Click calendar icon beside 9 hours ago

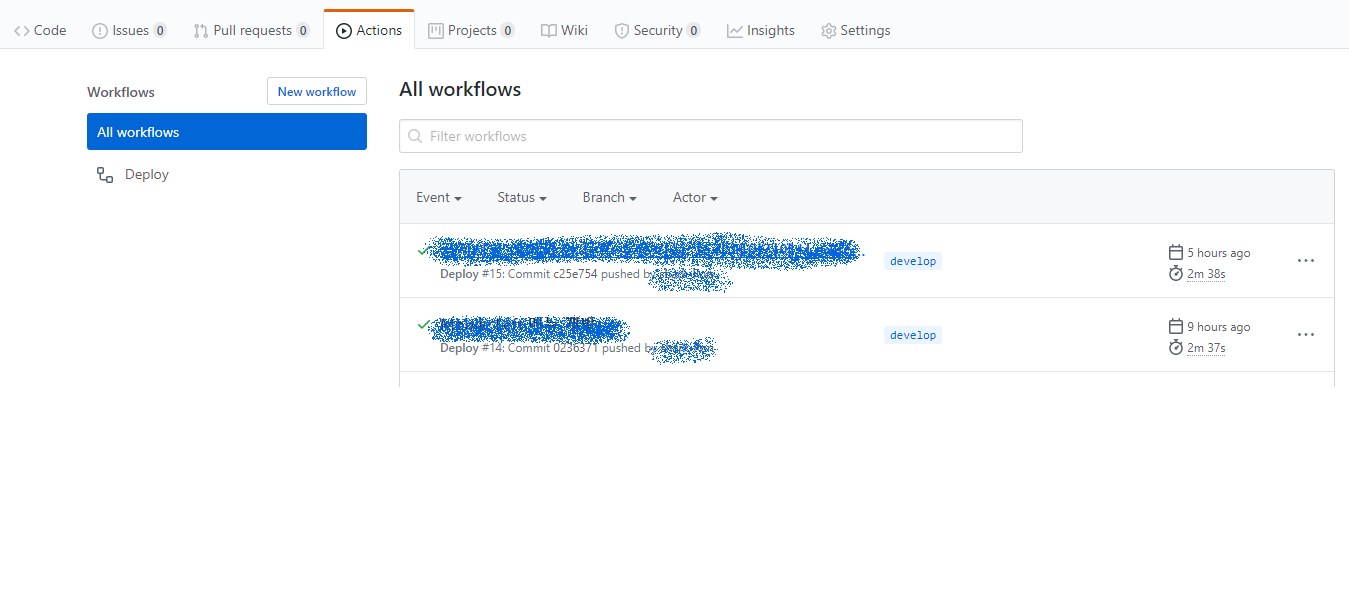1176,326
